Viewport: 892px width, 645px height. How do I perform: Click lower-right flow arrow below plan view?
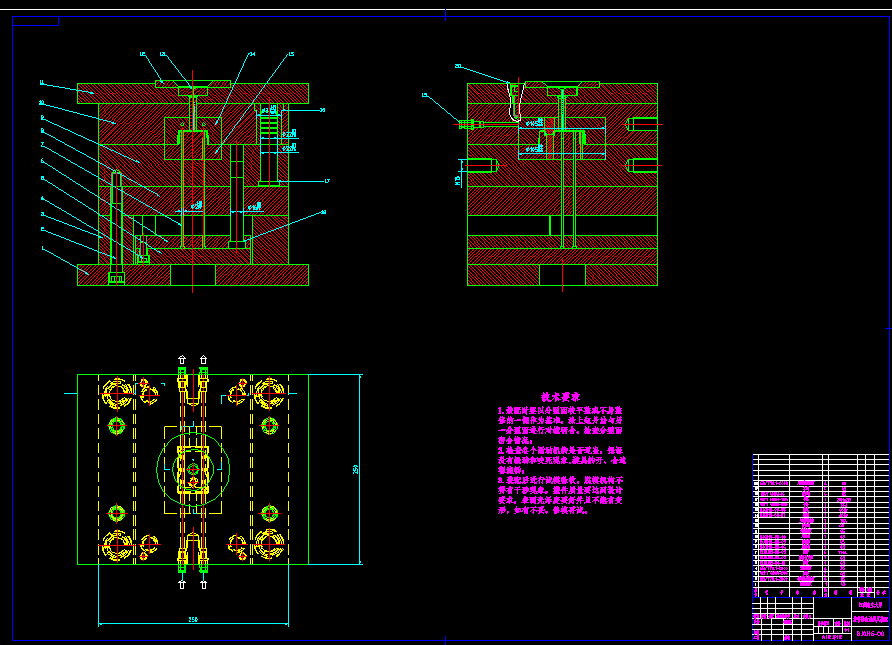pos(204,584)
